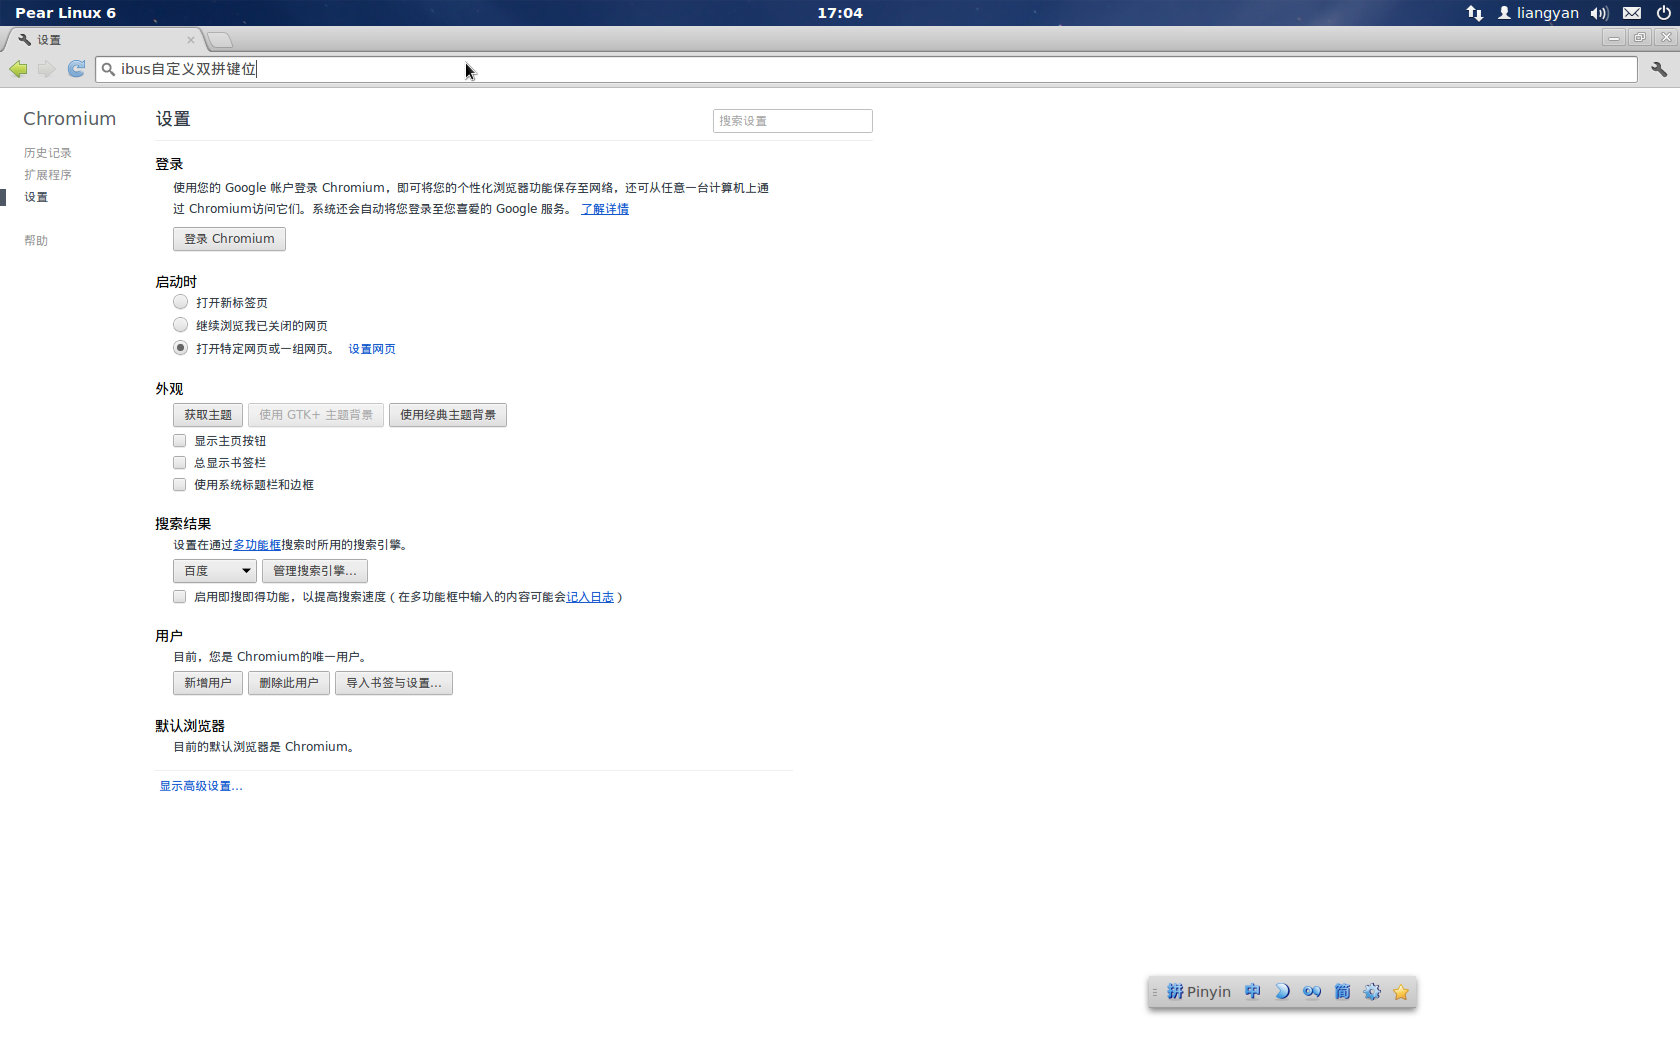Click the 多功能框 link
Screen dimensions: 1680x1050
click(x=257, y=545)
